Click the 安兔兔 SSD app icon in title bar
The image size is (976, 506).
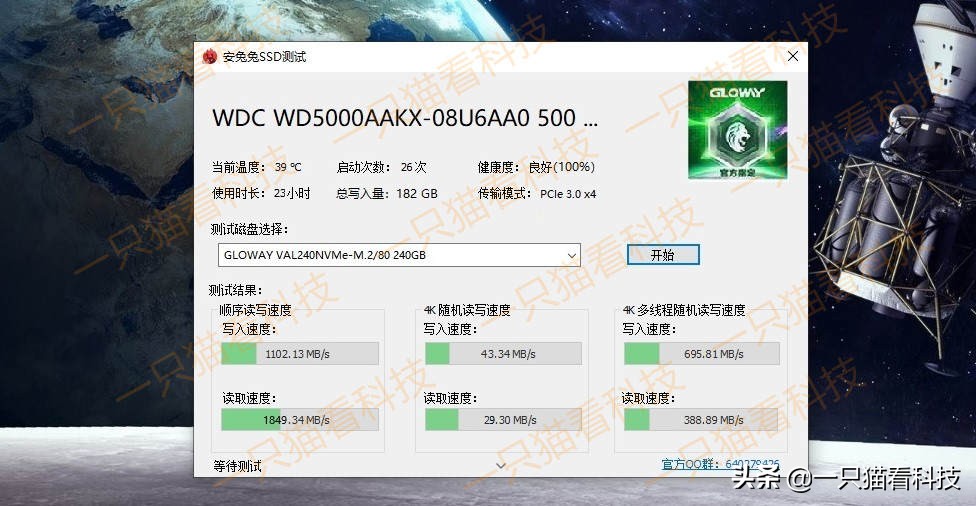pos(210,57)
